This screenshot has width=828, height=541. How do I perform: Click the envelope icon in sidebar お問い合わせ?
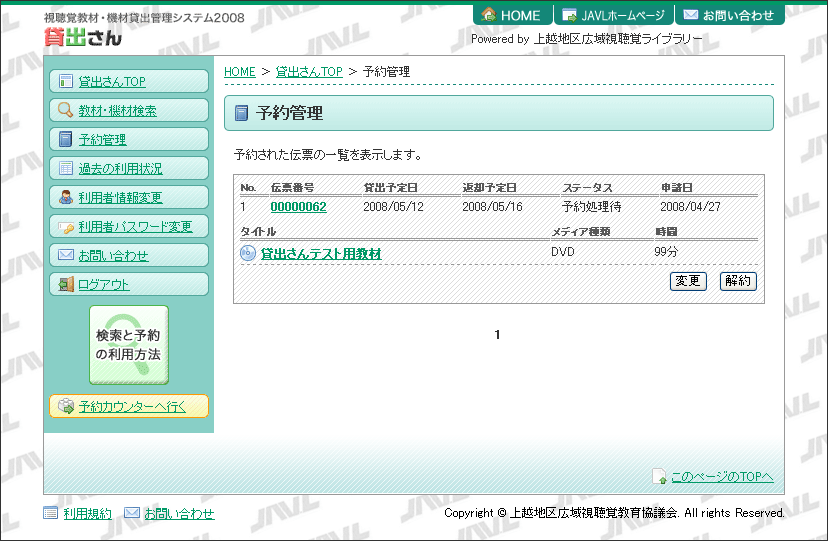coord(66,256)
